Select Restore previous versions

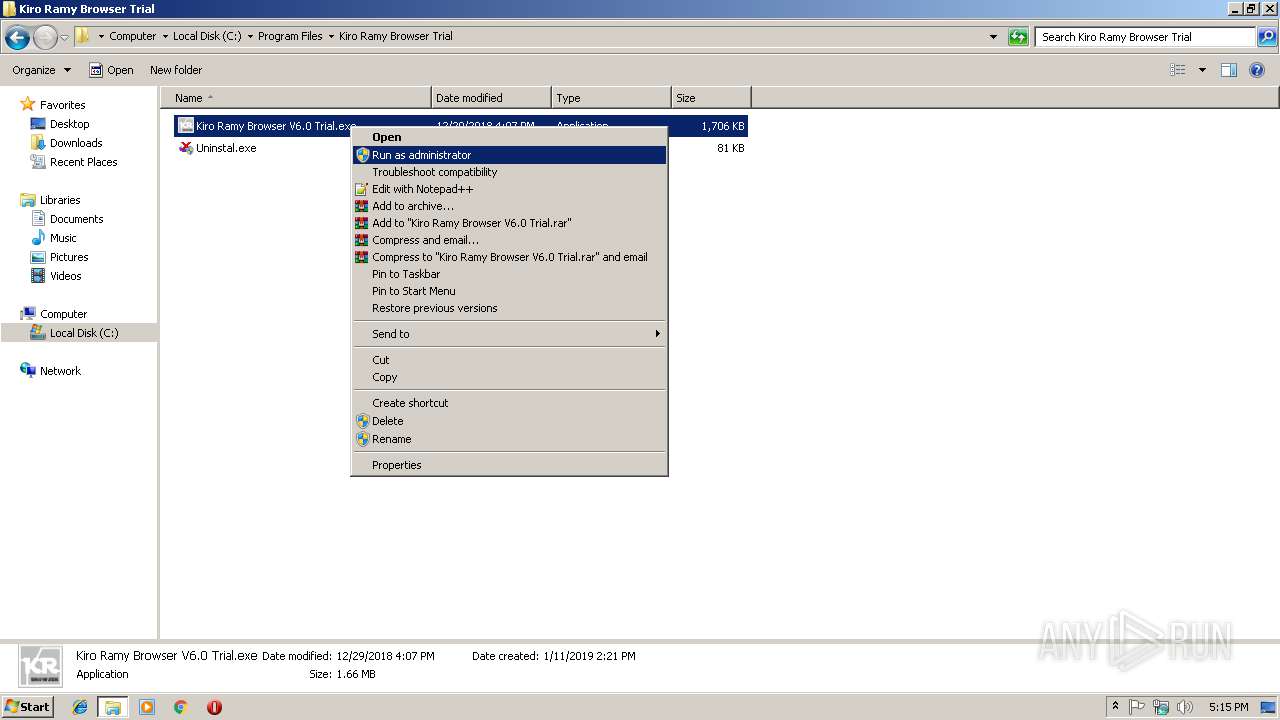click(x=509, y=308)
